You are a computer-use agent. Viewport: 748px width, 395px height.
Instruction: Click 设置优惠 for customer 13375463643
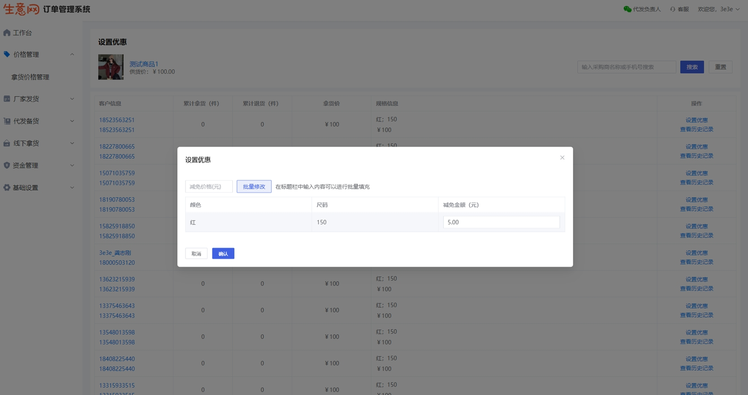[x=696, y=306]
